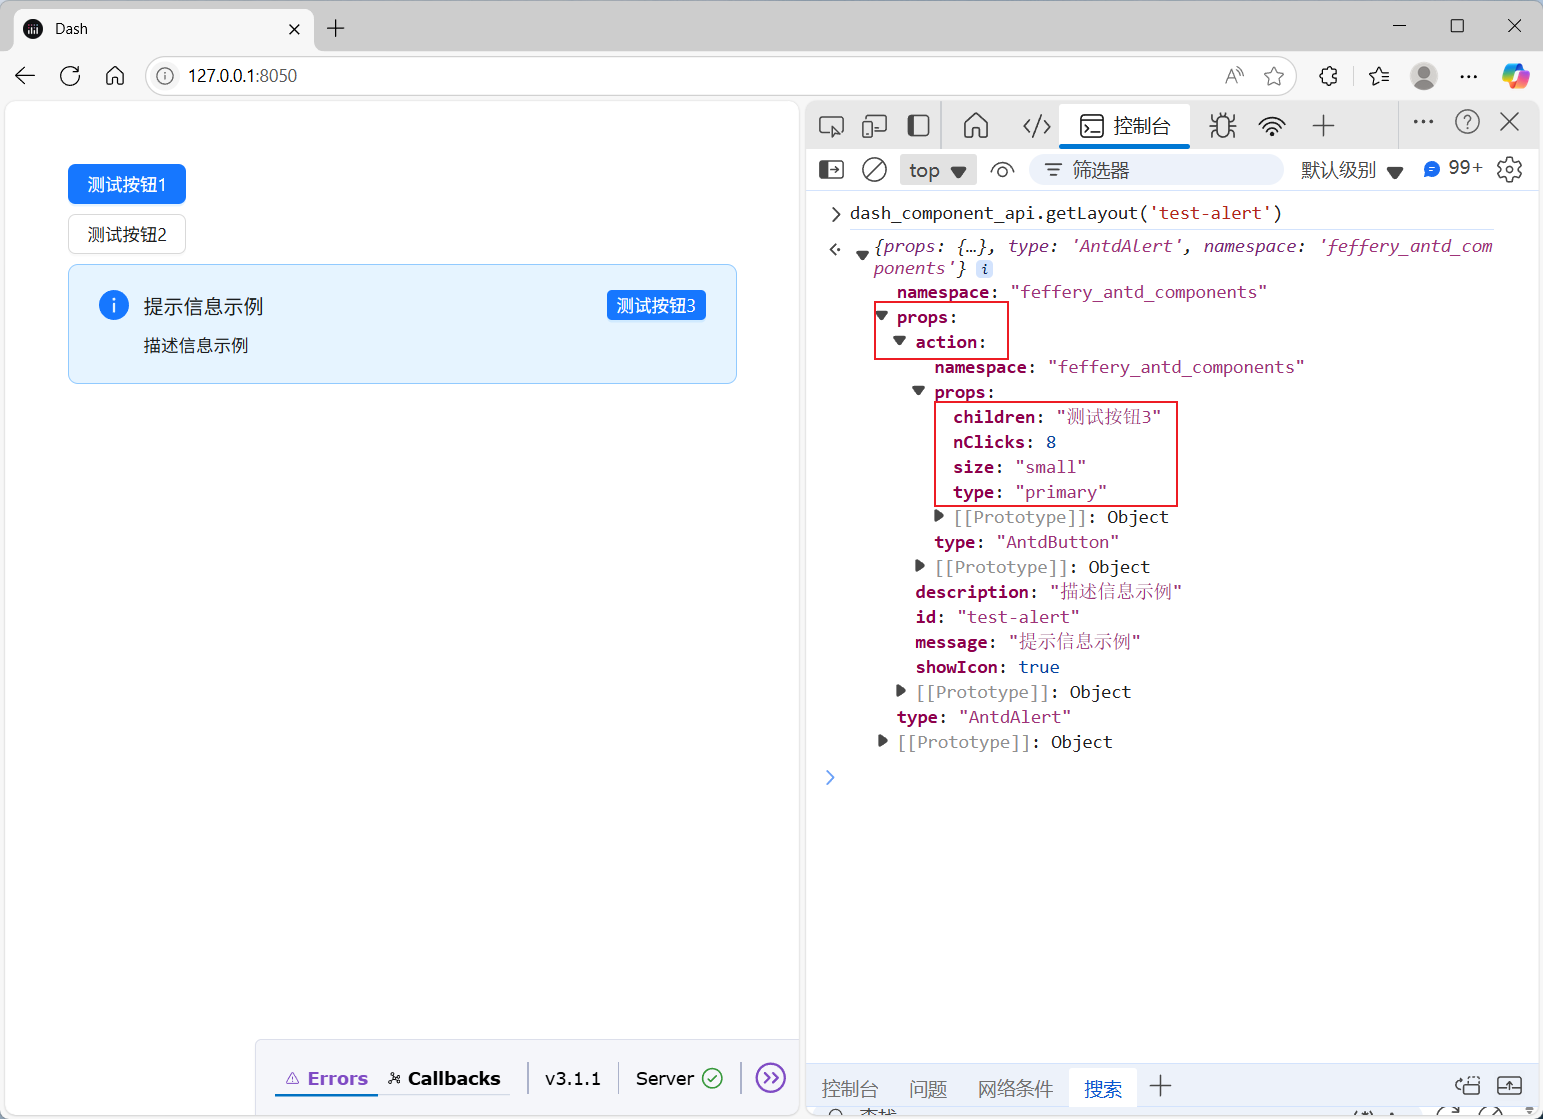The width and height of the screenshot is (1543, 1119).
Task: Click the 测试按钮3 button in alert
Action: tap(656, 305)
